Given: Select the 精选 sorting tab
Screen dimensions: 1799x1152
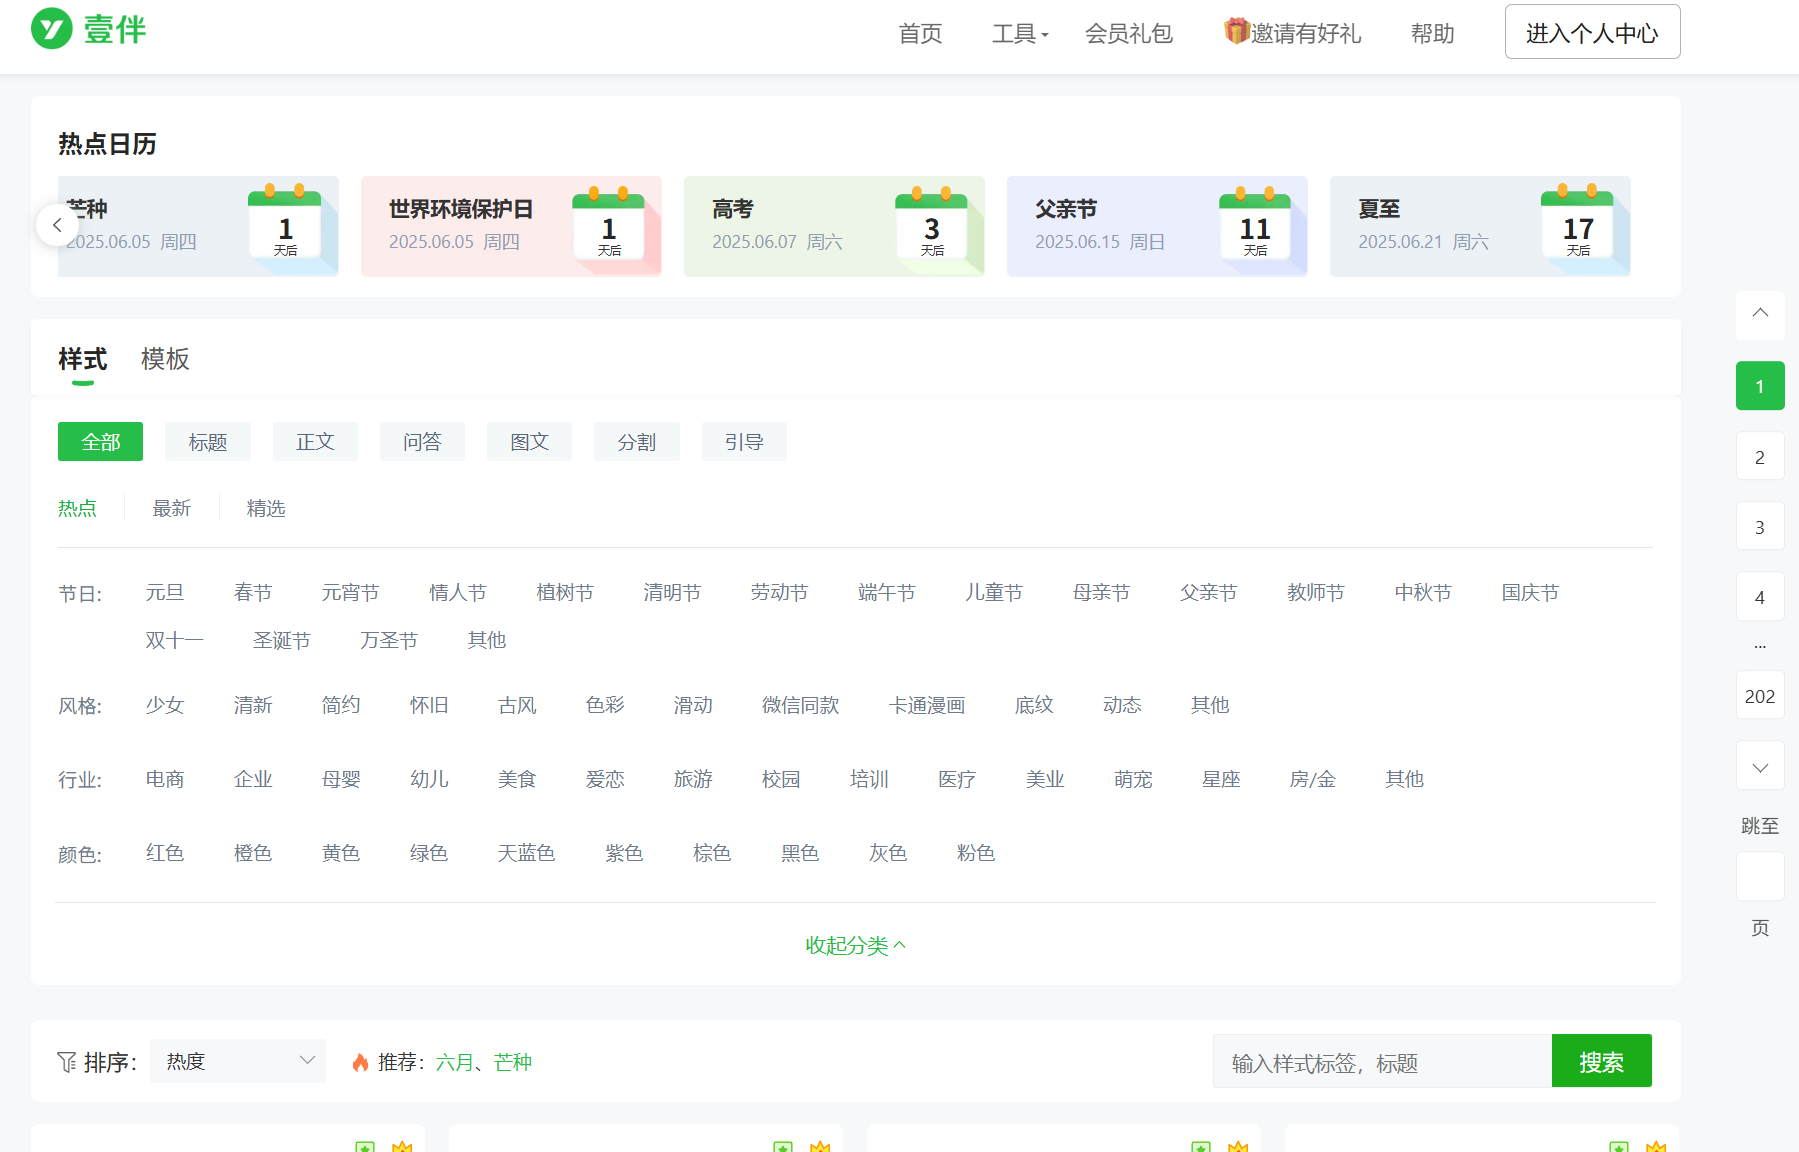Looking at the screenshot, I should [266, 508].
